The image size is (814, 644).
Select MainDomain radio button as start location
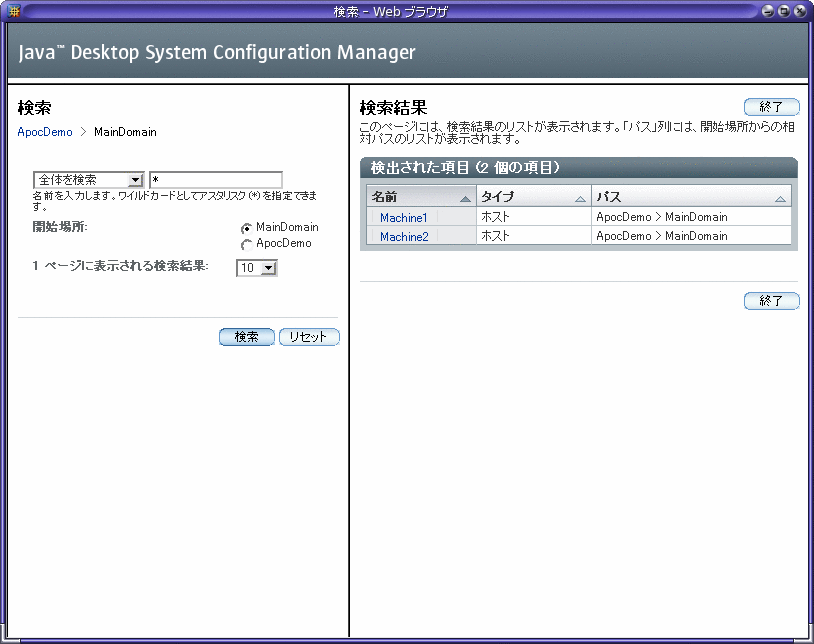tap(246, 228)
